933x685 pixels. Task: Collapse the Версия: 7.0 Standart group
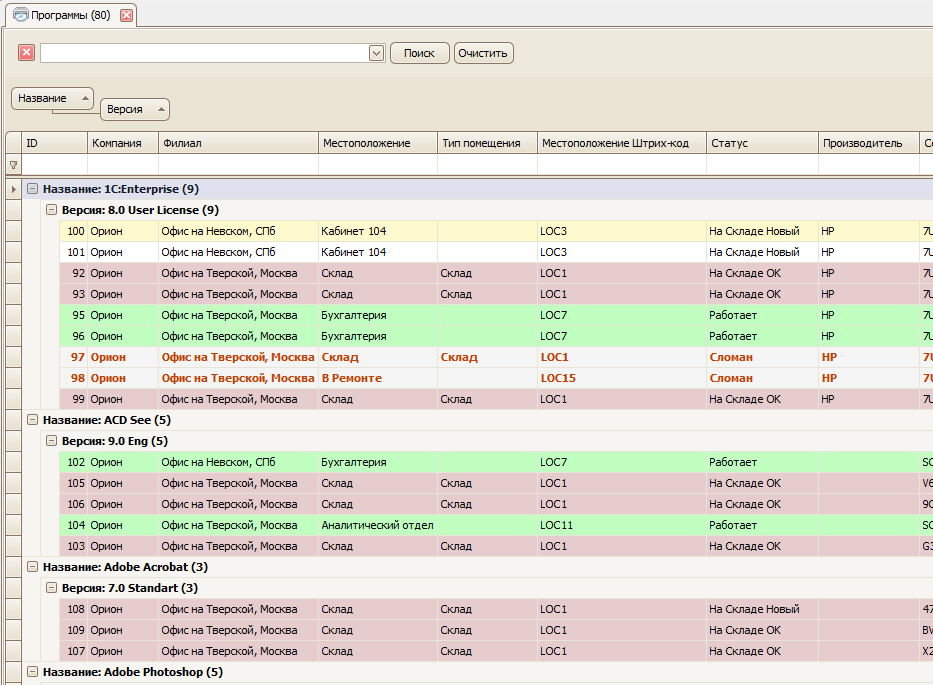[52, 587]
